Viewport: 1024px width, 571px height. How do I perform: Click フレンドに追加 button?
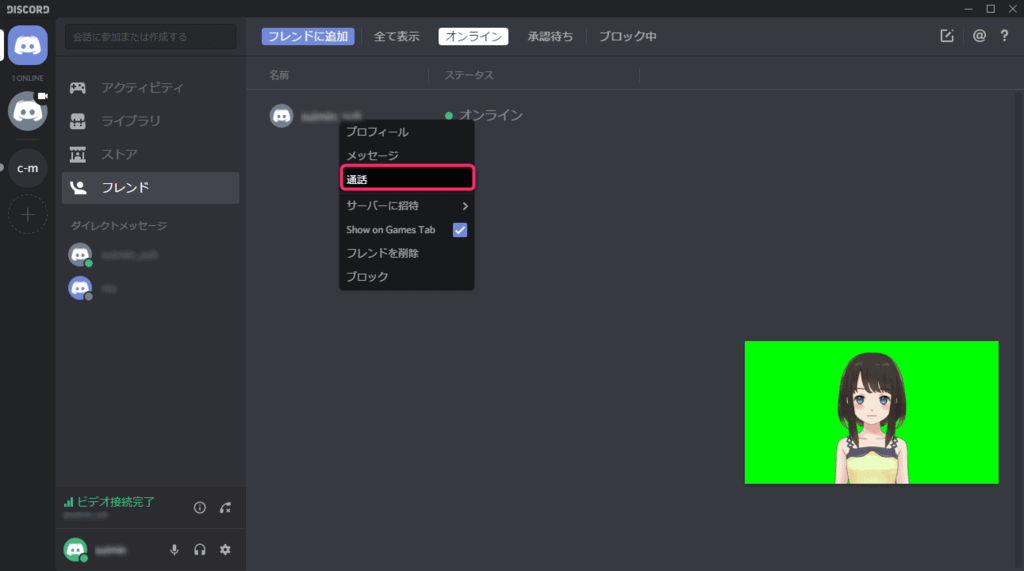(x=308, y=37)
